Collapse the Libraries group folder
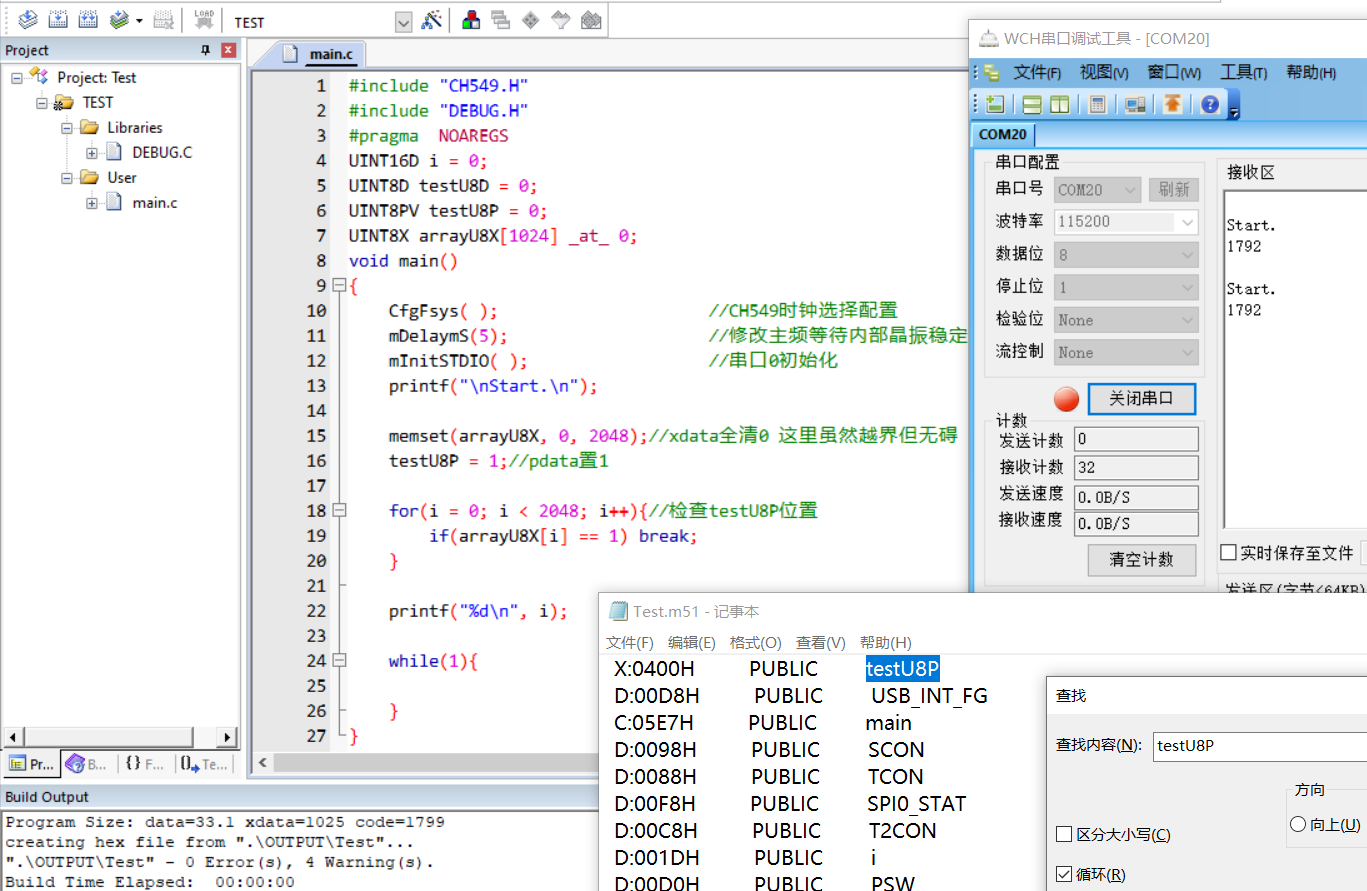This screenshot has height=891, width=1367. [67, 127]
